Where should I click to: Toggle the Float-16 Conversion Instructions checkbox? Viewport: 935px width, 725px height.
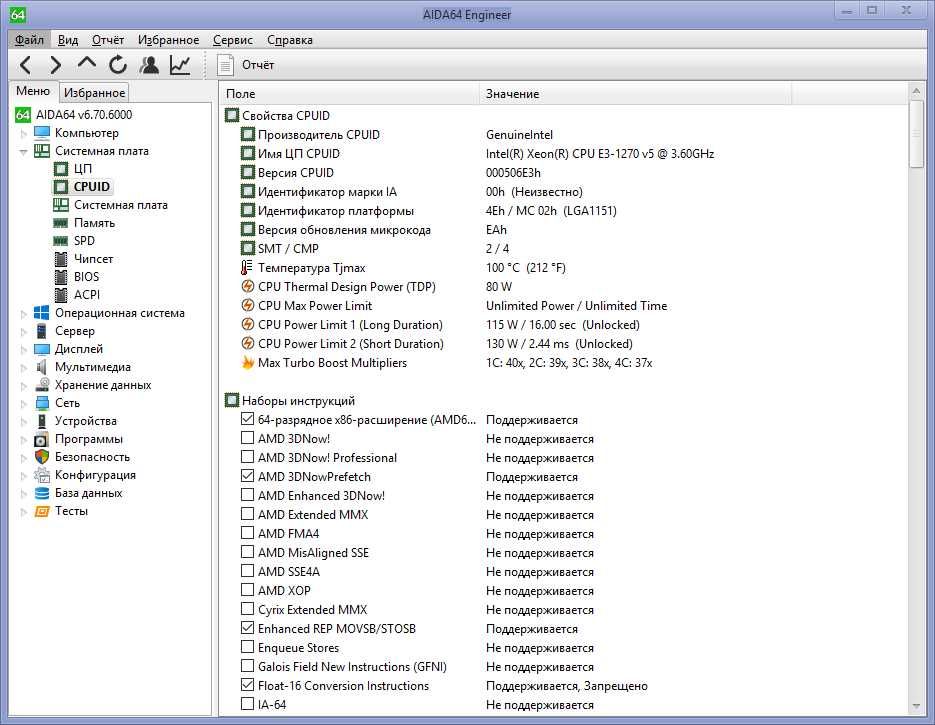click(247, 685)
